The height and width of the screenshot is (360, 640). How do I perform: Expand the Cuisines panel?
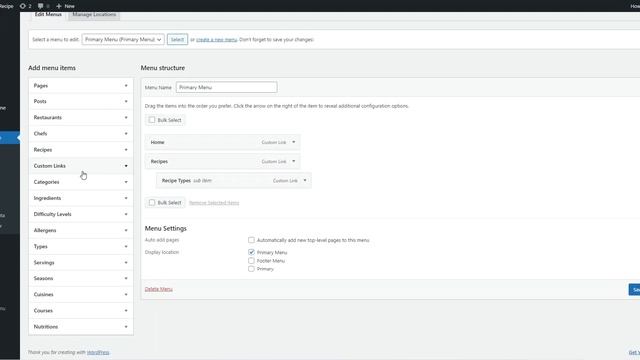tap(81, 294)
